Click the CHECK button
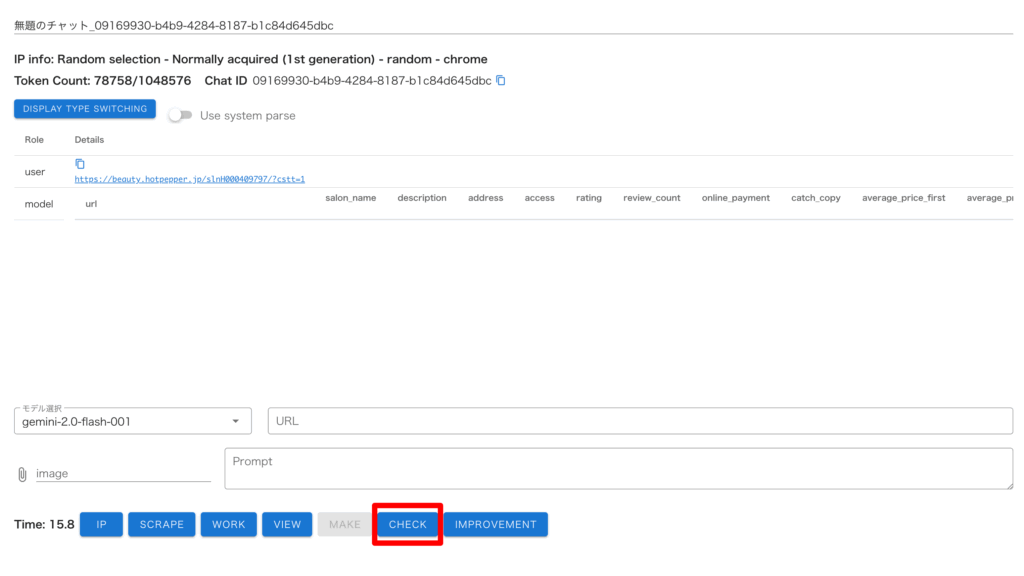The width and height of the screenshot is (1024, 576). (407, 524)
